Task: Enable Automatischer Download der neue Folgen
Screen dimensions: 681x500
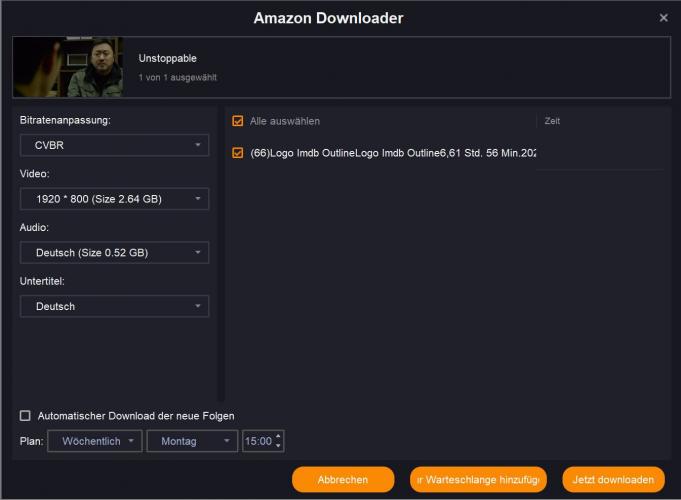Action: [25, 416]
